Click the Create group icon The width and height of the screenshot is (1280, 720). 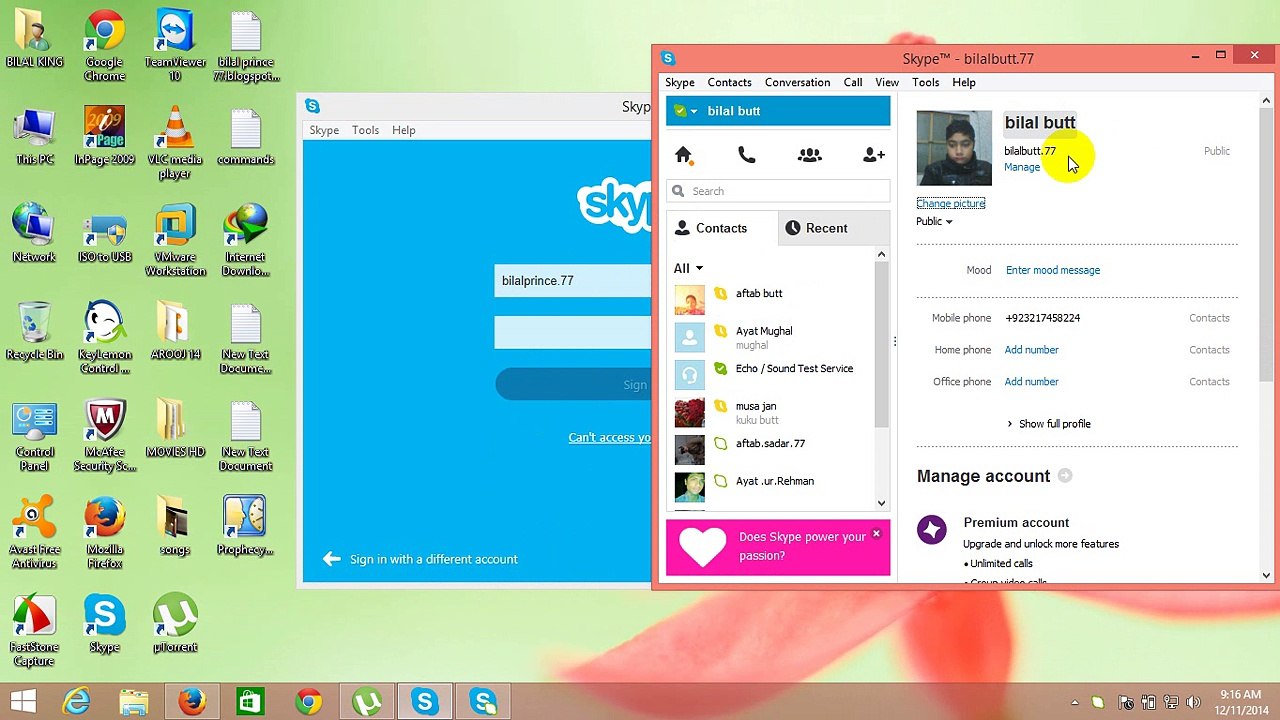pyautogui.click(x=810, y=155)
